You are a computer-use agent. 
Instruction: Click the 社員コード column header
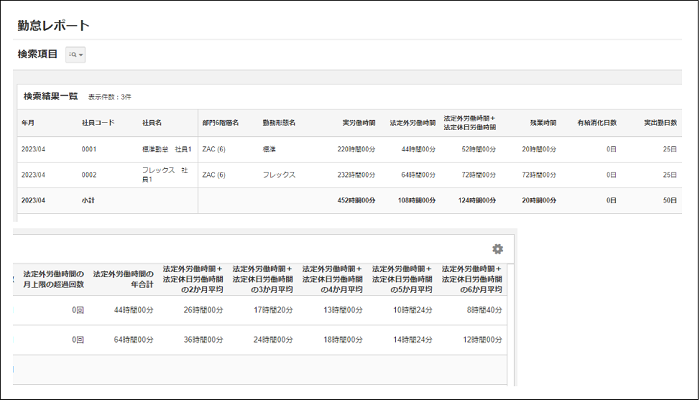click(98, 123)
